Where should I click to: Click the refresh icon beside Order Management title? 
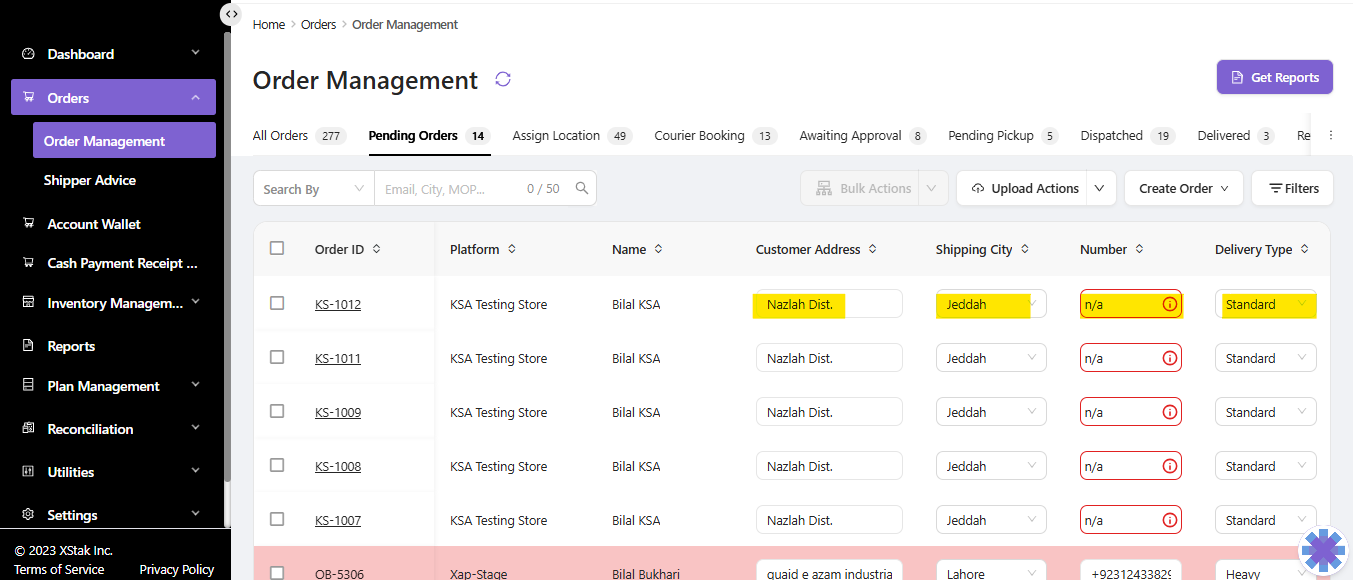[x=503, y=79]
